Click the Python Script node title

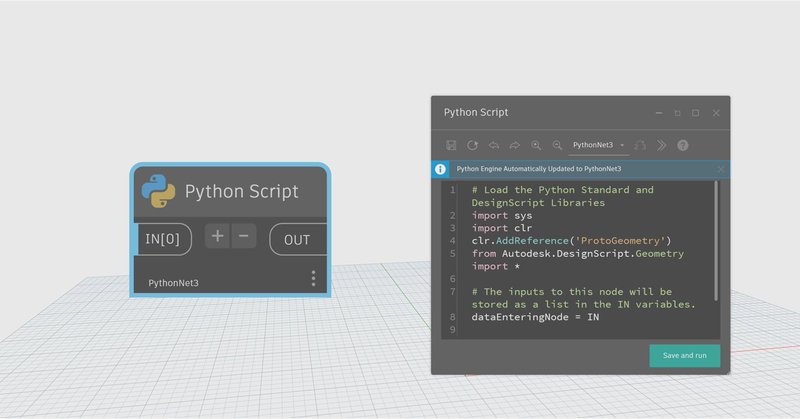point(241,191)
